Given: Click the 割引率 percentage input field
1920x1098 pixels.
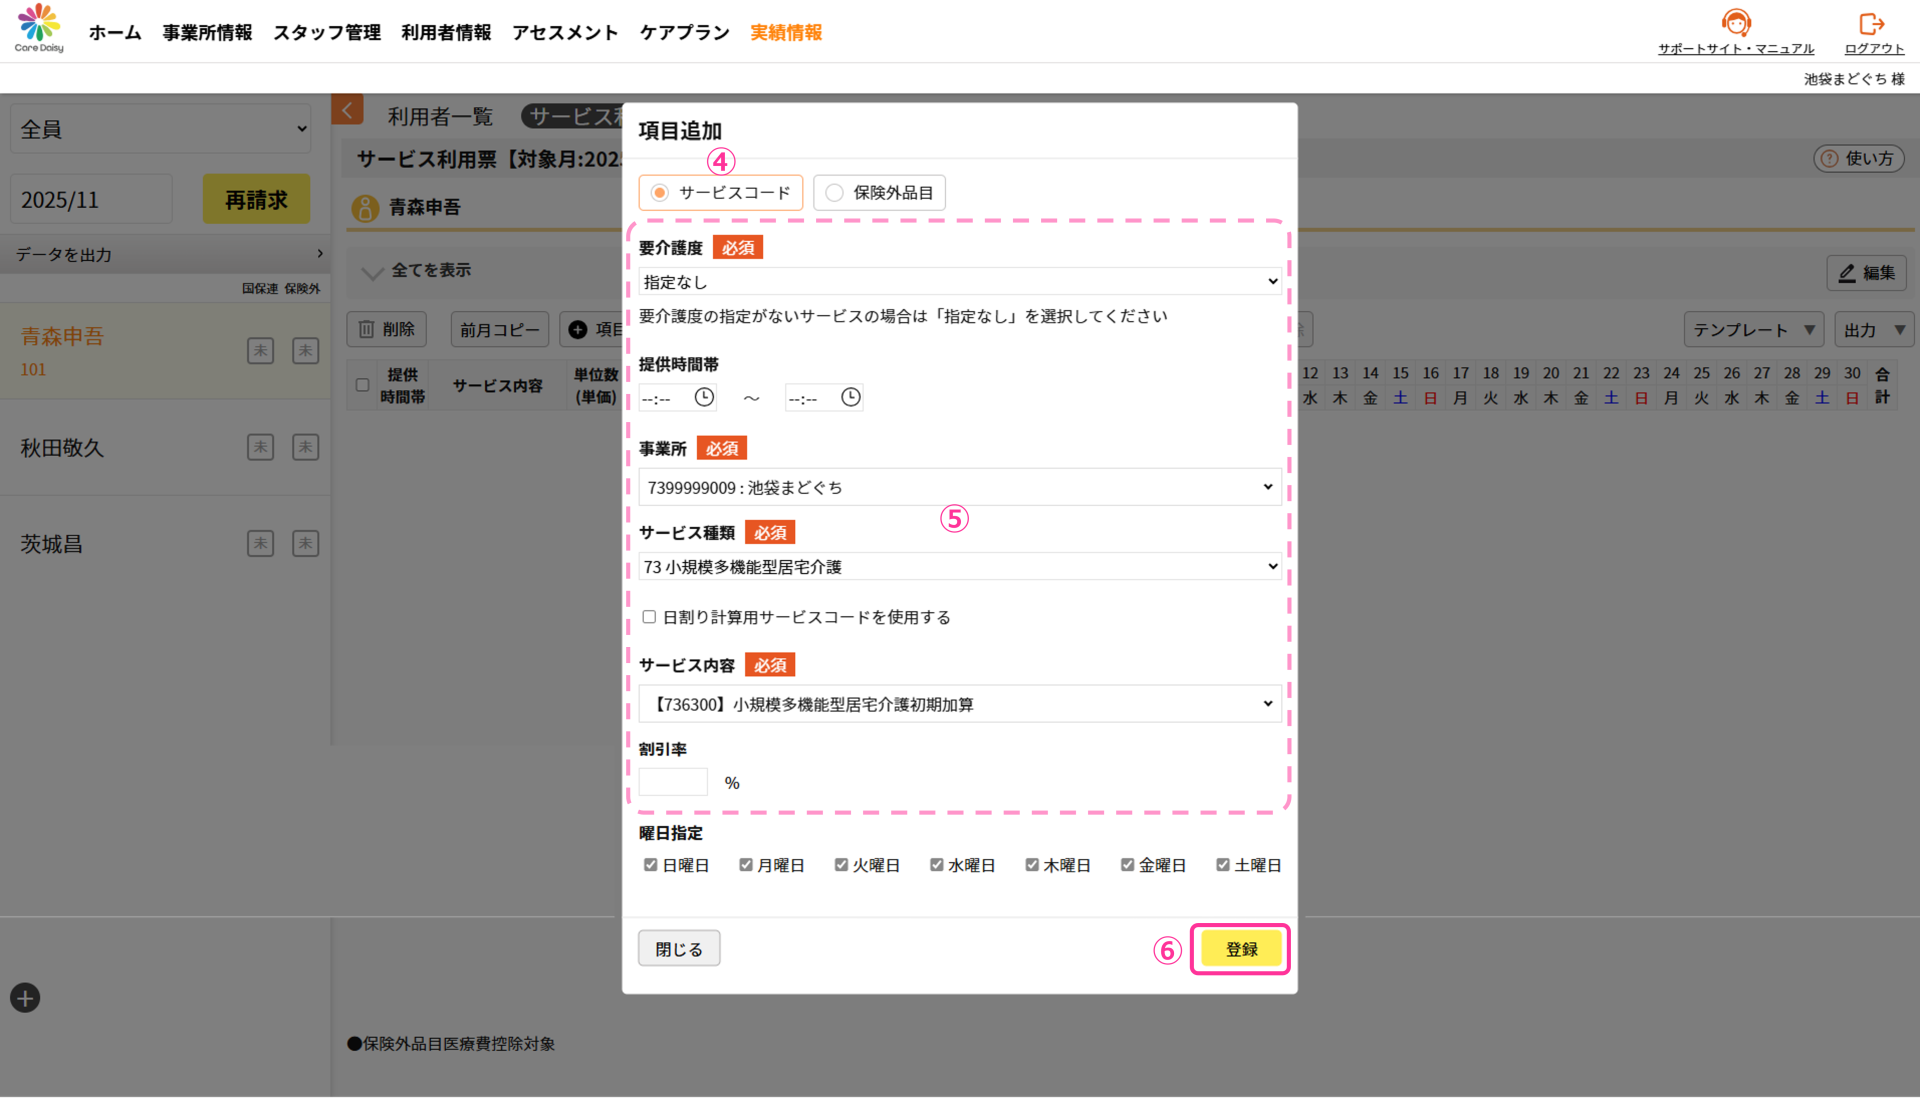Looking at the screenshot, I should pyautogui.click(x=673, y=782).
